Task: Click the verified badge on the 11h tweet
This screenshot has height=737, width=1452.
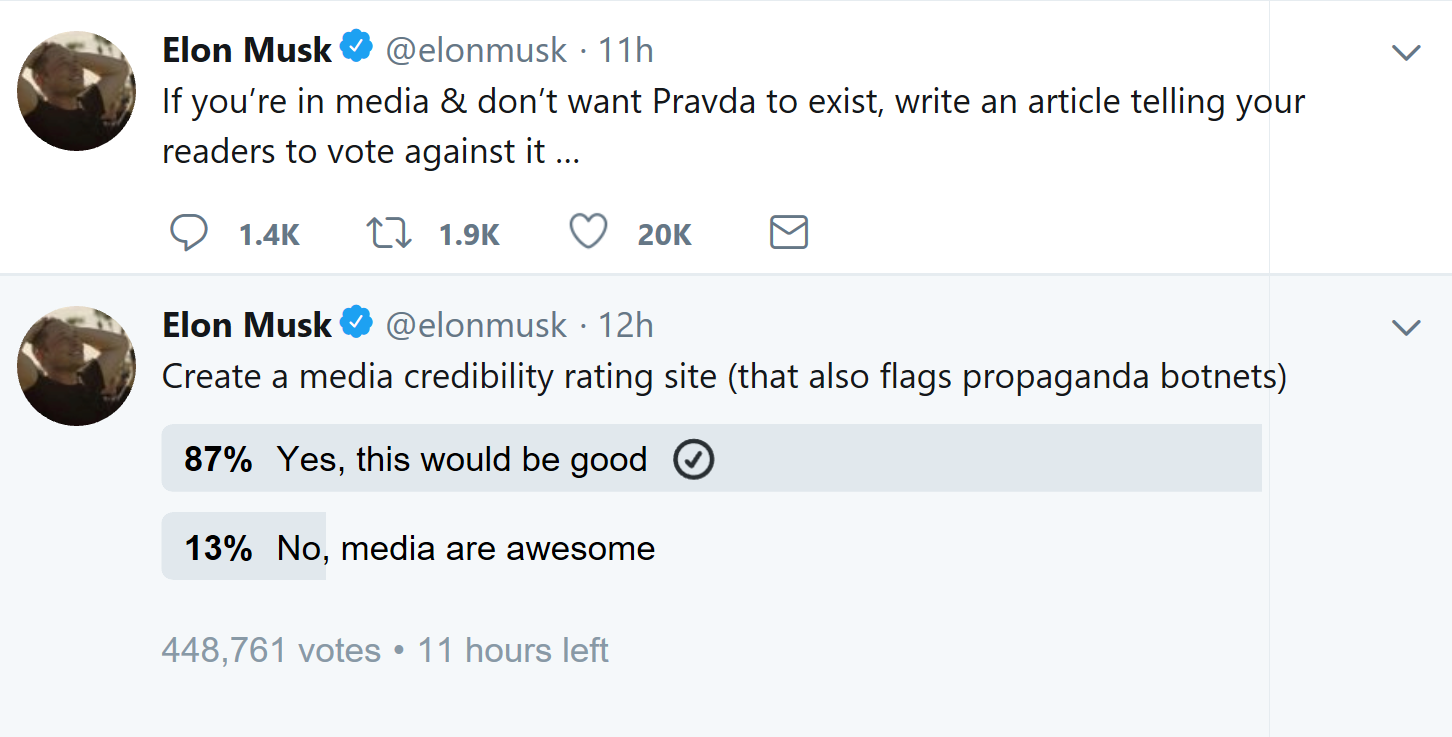Action: (357, 48)
